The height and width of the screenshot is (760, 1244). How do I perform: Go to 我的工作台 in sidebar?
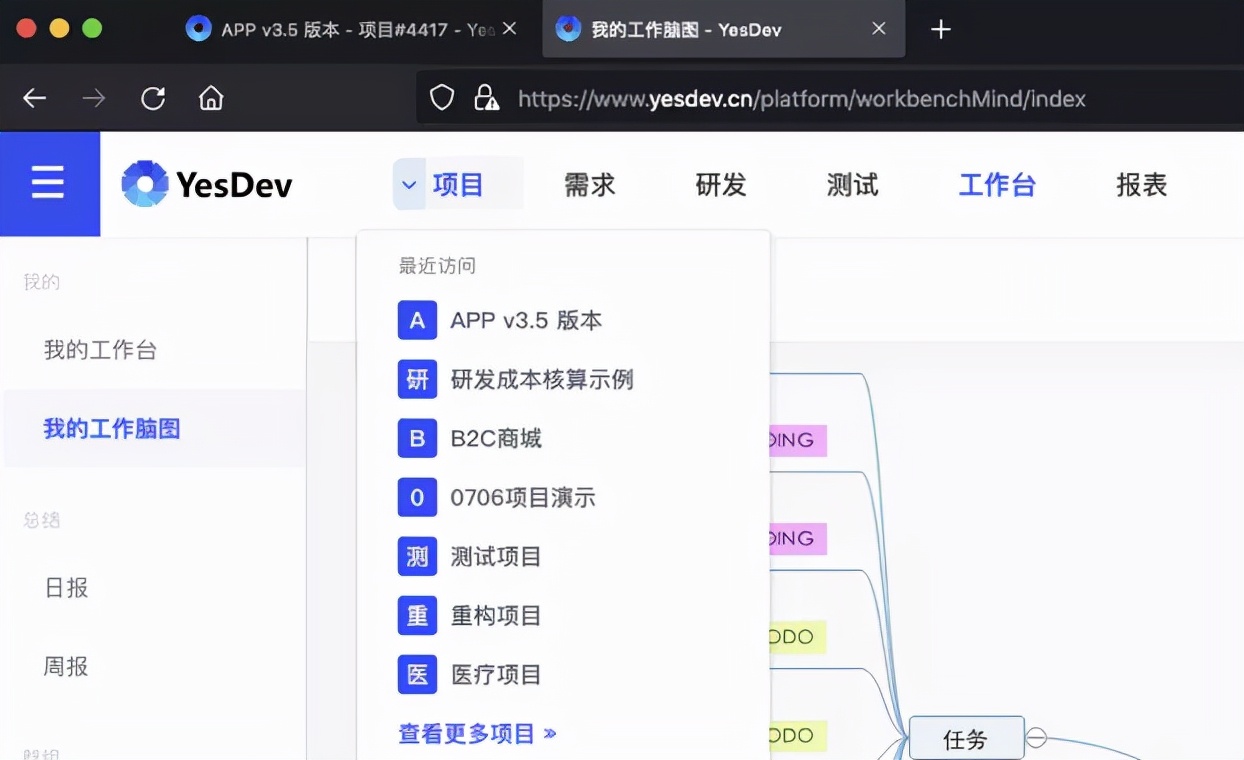point(100,350)
